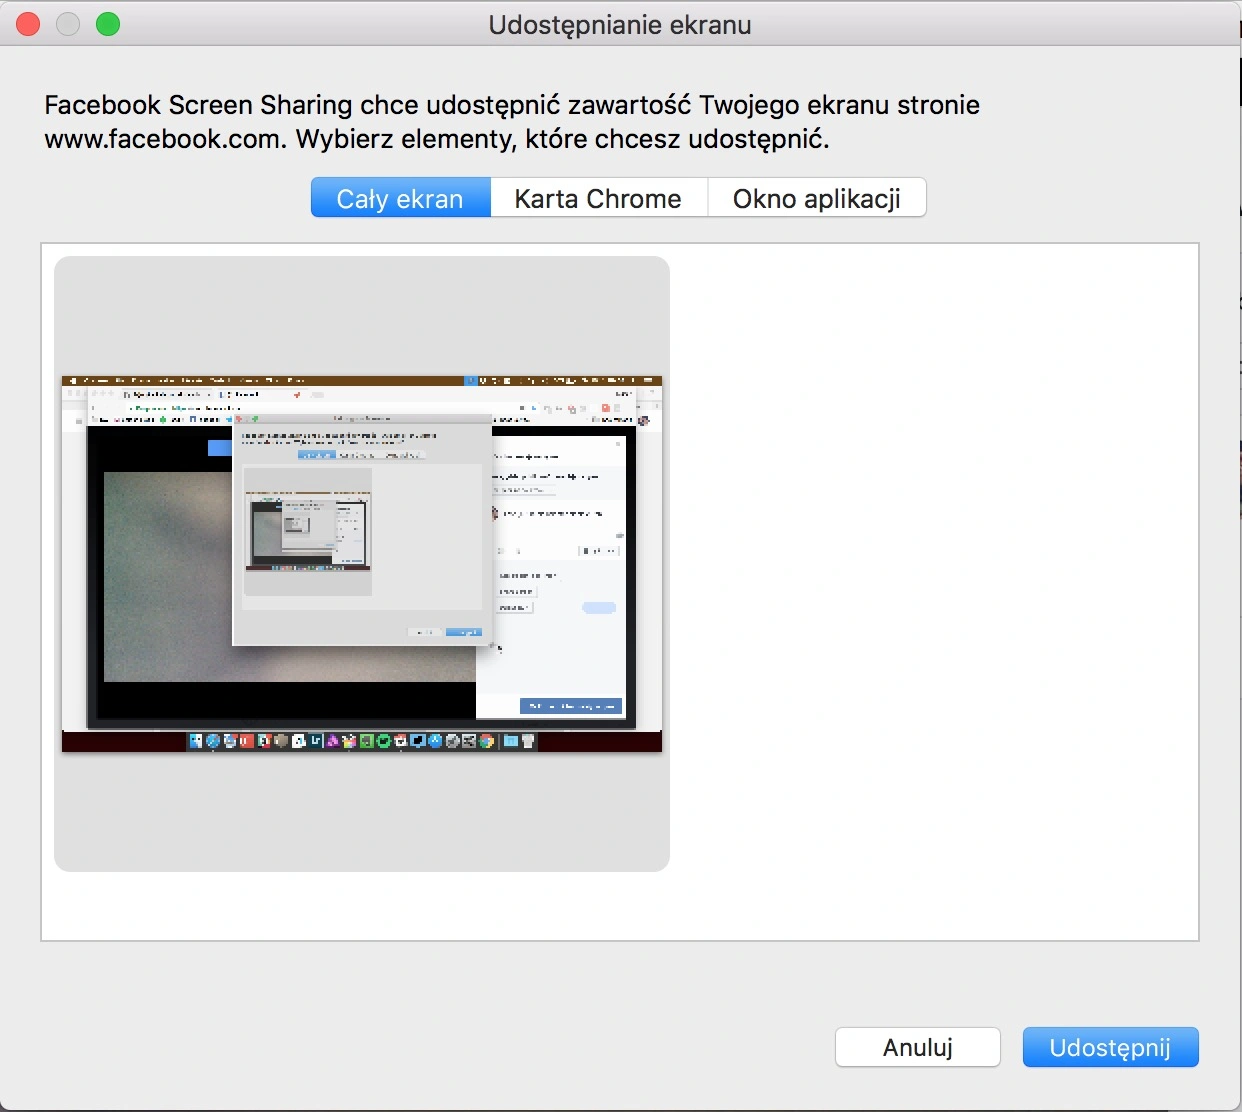Image resolution: width=1242 pixels, height=1112 pixels.
Task: Switch to the Karta Chrome tab
Action: [x=598, y=198]
